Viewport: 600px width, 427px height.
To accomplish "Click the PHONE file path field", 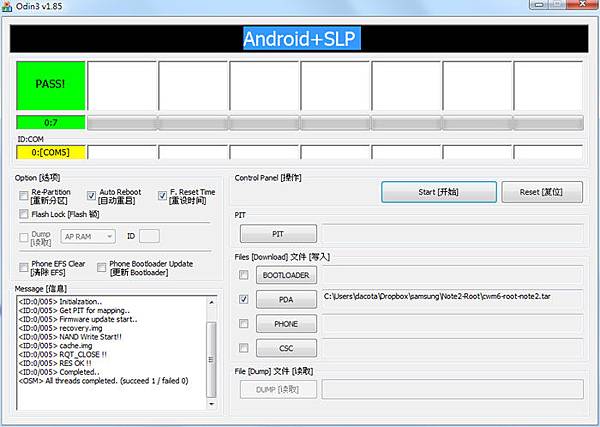I will pos(453,324).
